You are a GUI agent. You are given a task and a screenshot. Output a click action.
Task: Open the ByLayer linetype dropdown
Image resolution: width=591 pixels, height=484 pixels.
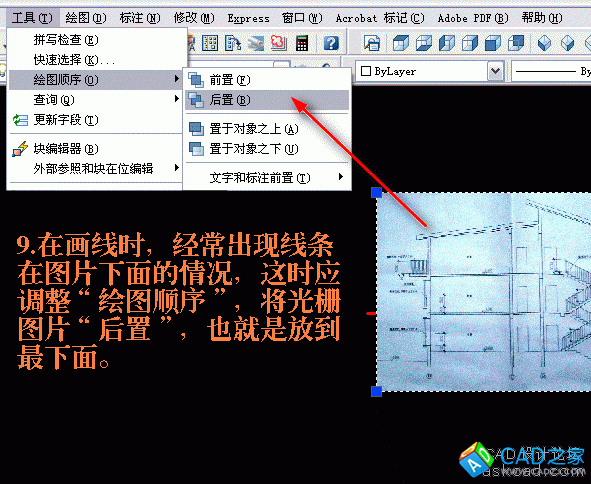pyautogui.click(x=551, y=71)
